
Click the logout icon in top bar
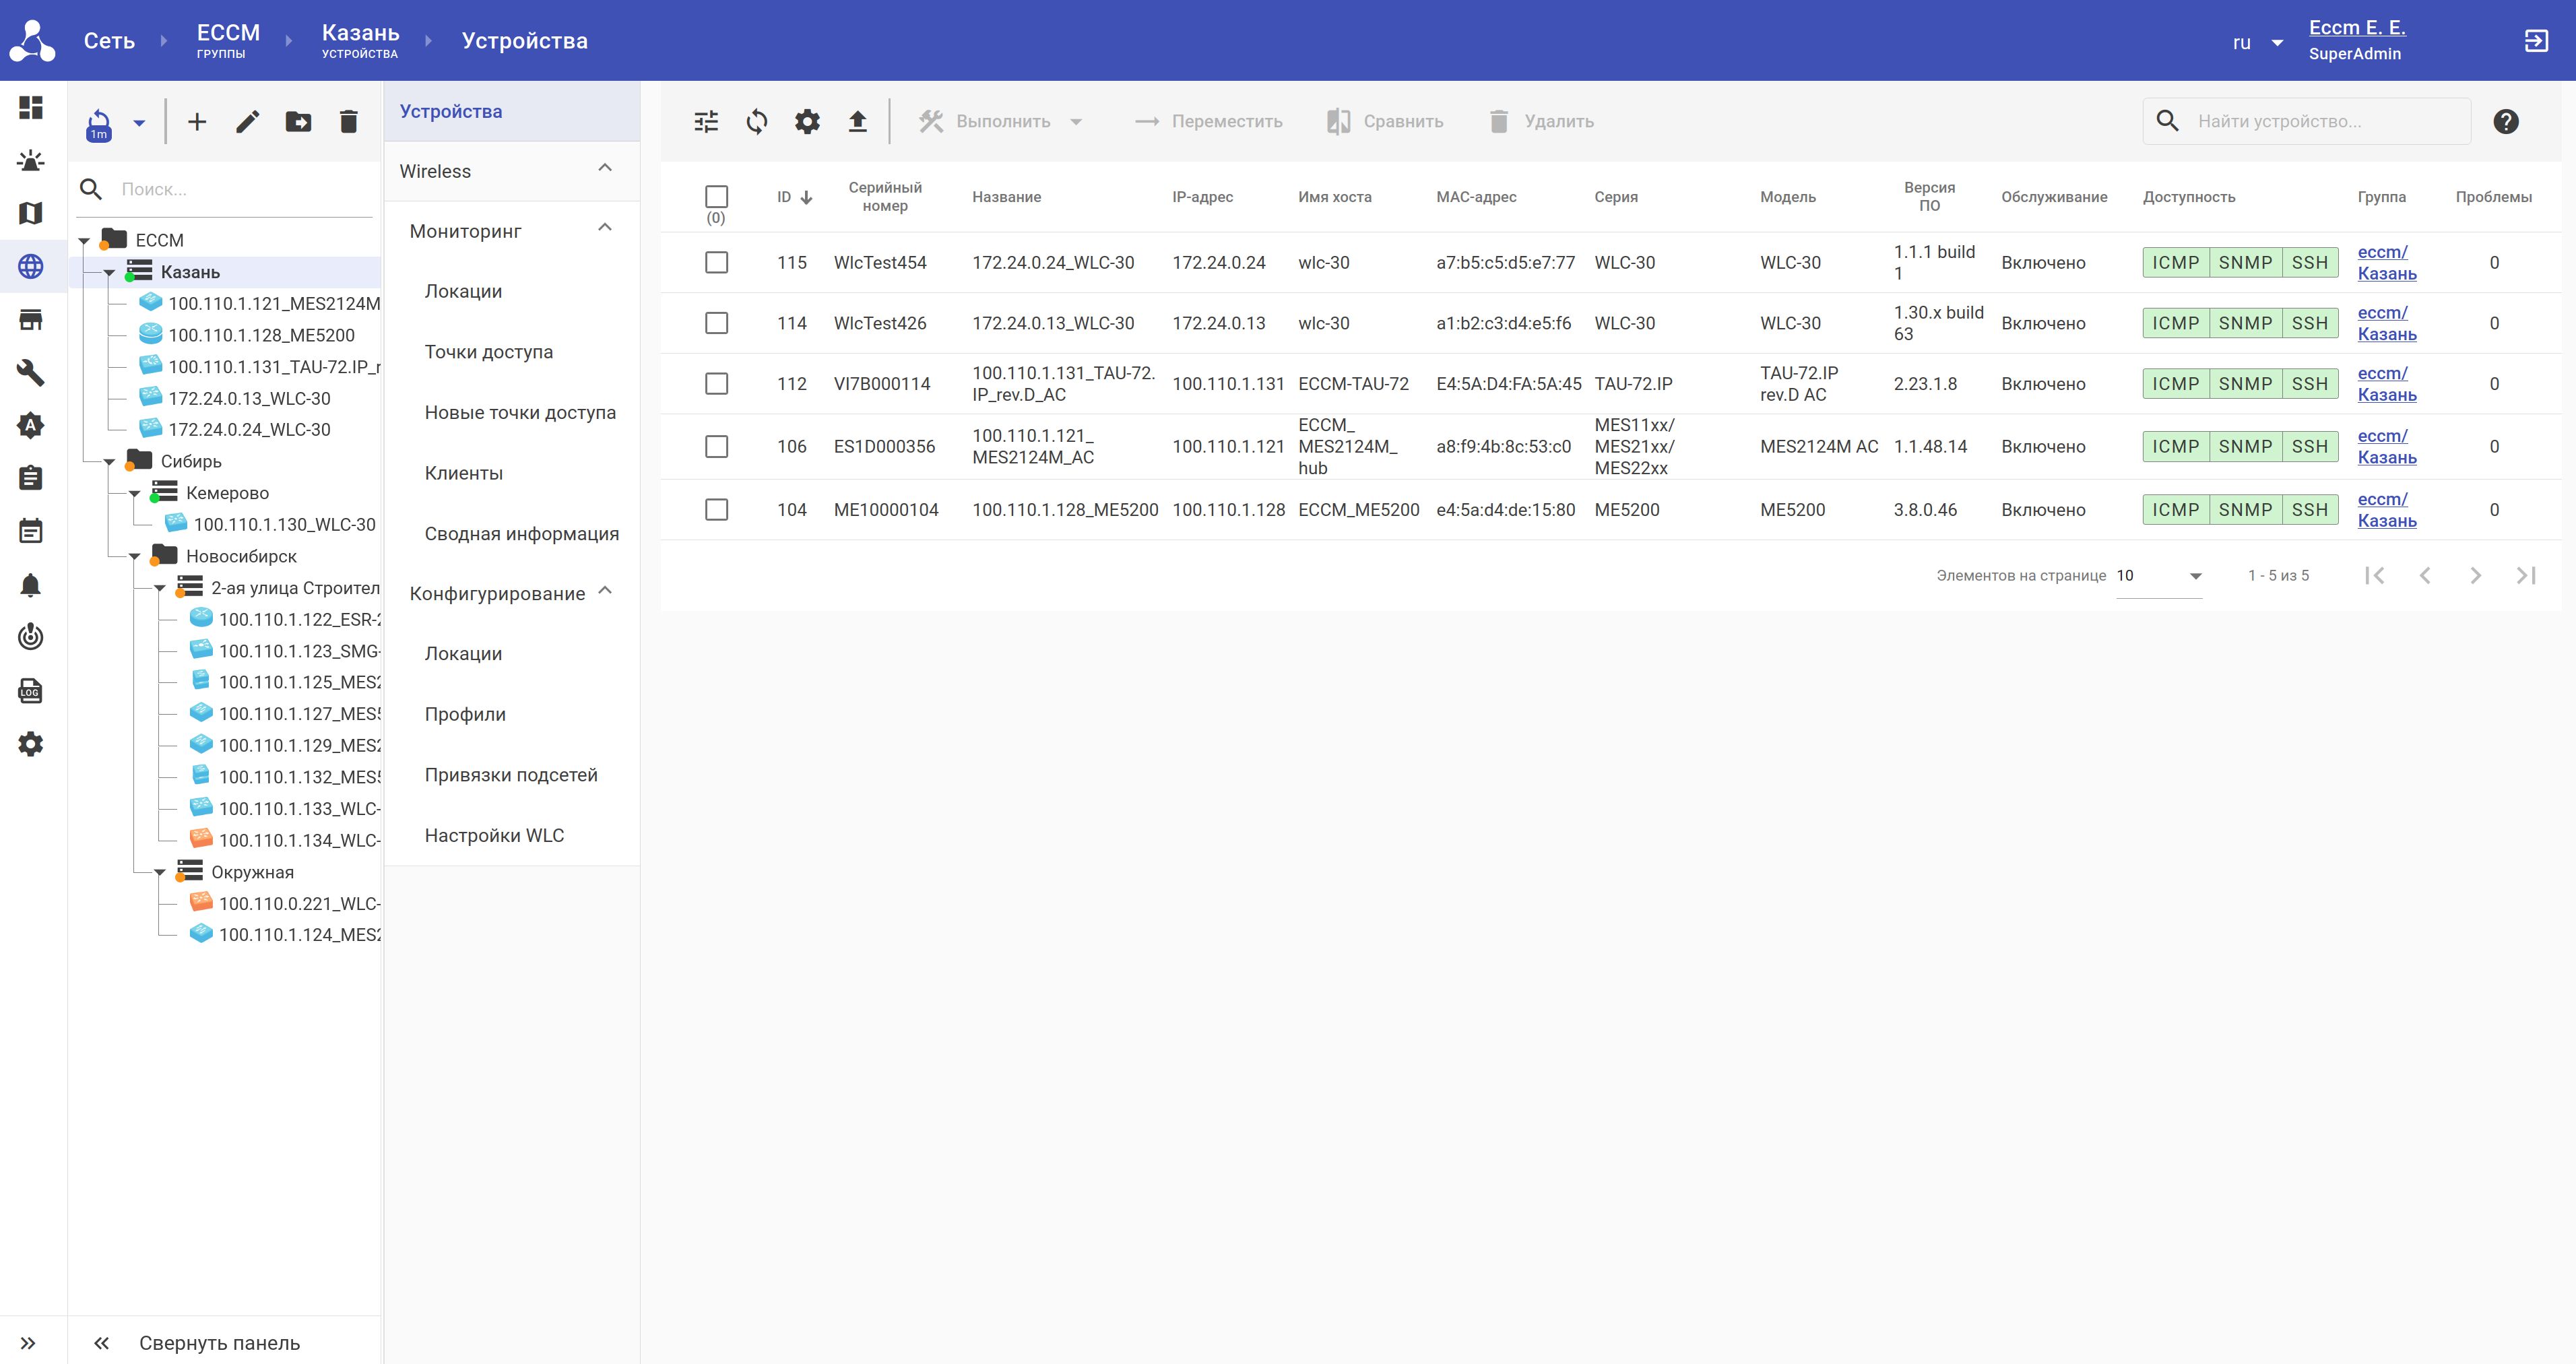click(x=2536, y=41)
